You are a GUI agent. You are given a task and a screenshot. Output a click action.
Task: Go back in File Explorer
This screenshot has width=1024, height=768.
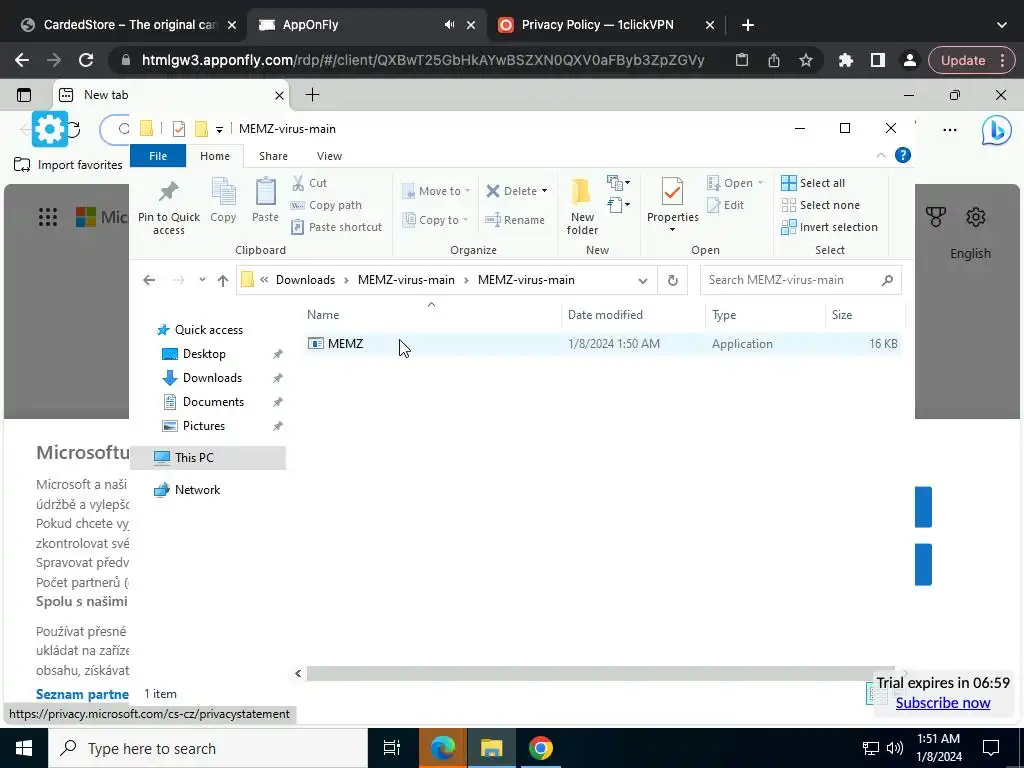tap(149, 280)
